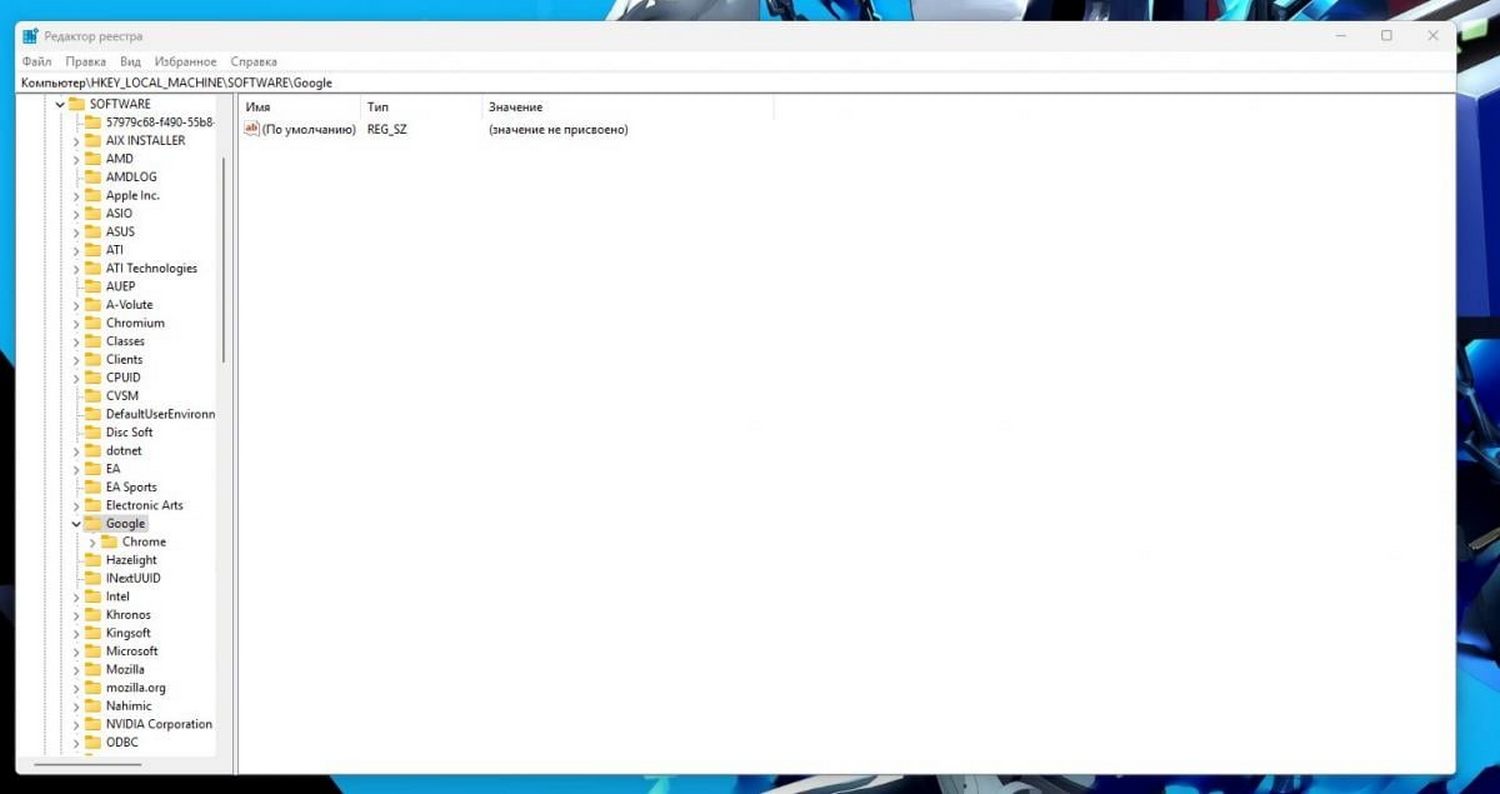Click the tree vertical scrollbar thumb
This screenshot has height=794, width=1500.
point(224,260)
